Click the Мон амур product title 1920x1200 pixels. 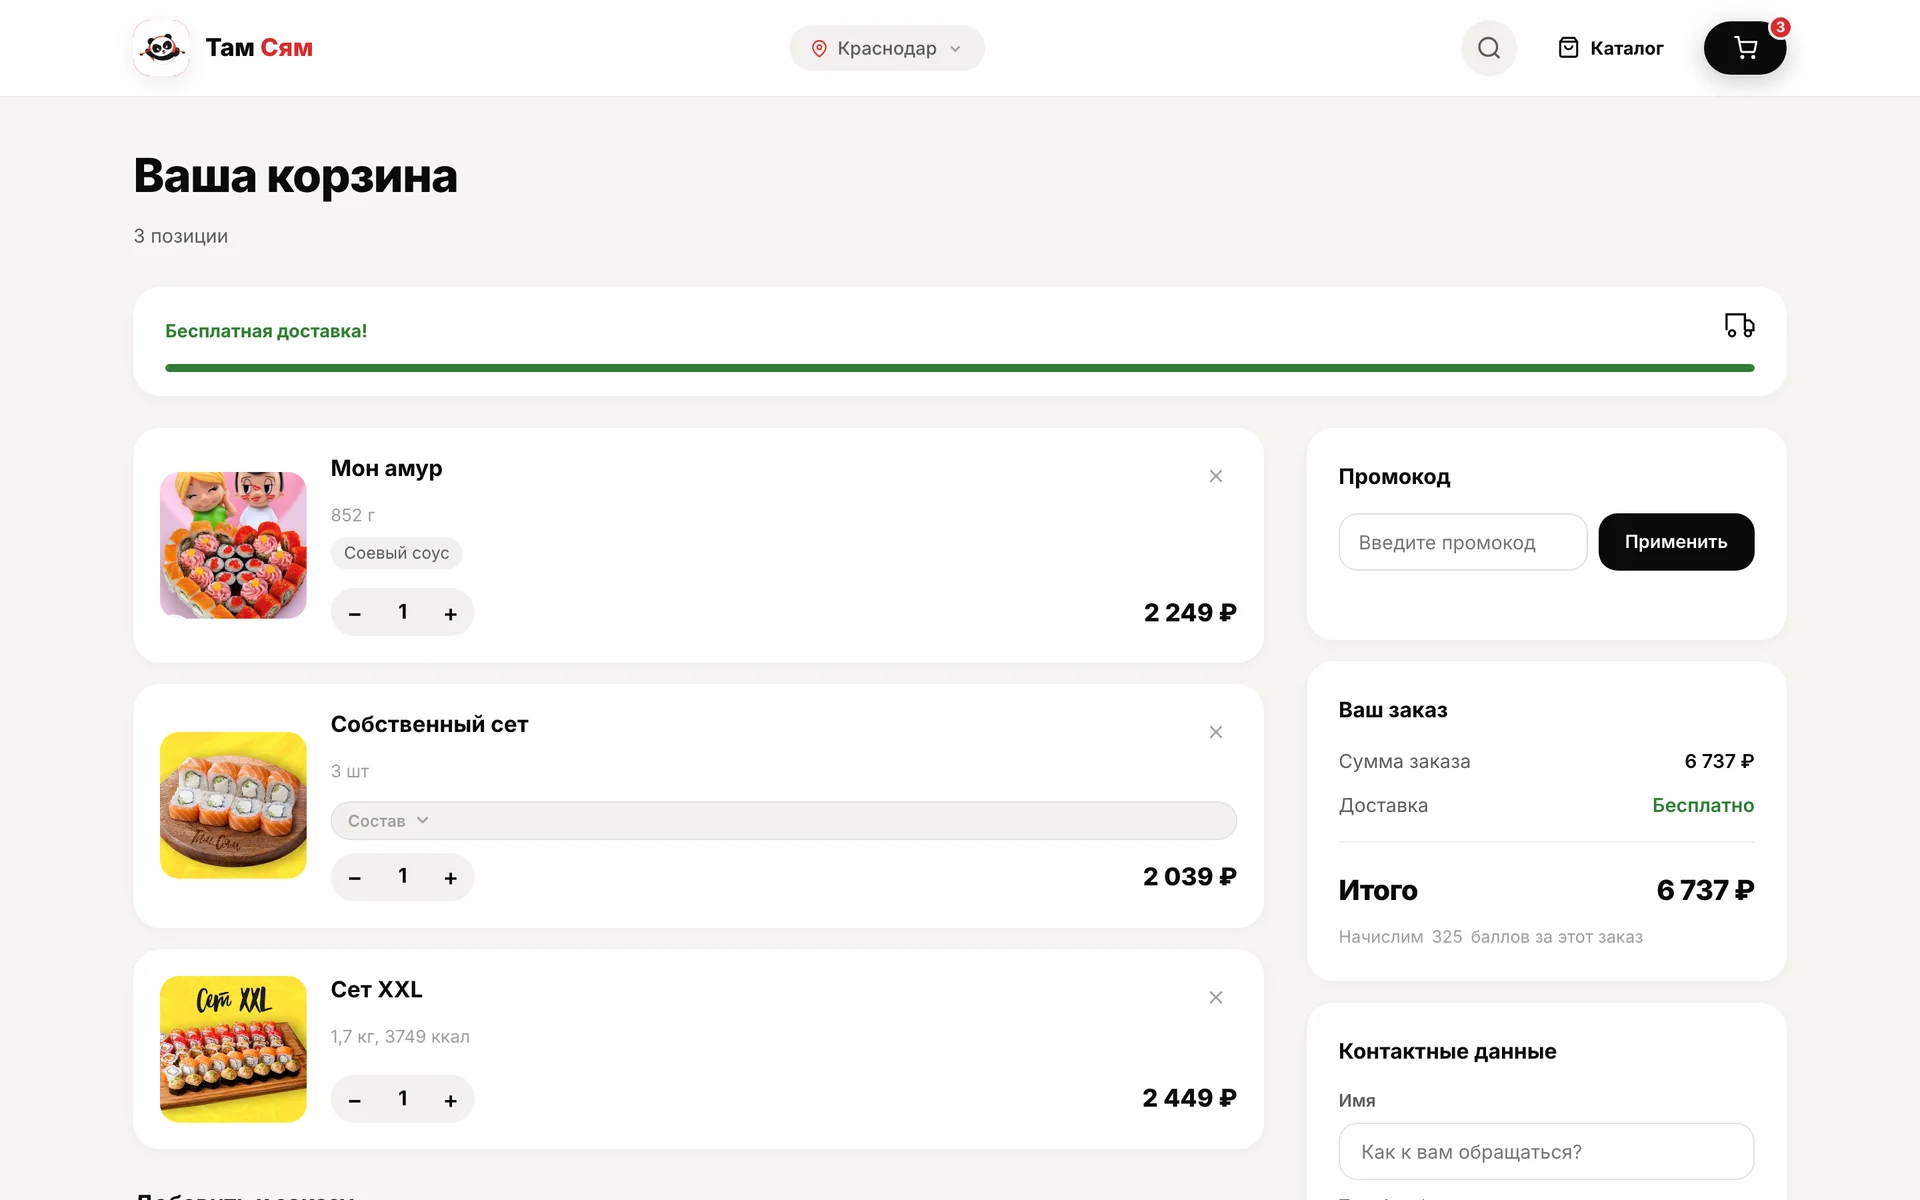point(386,468)
